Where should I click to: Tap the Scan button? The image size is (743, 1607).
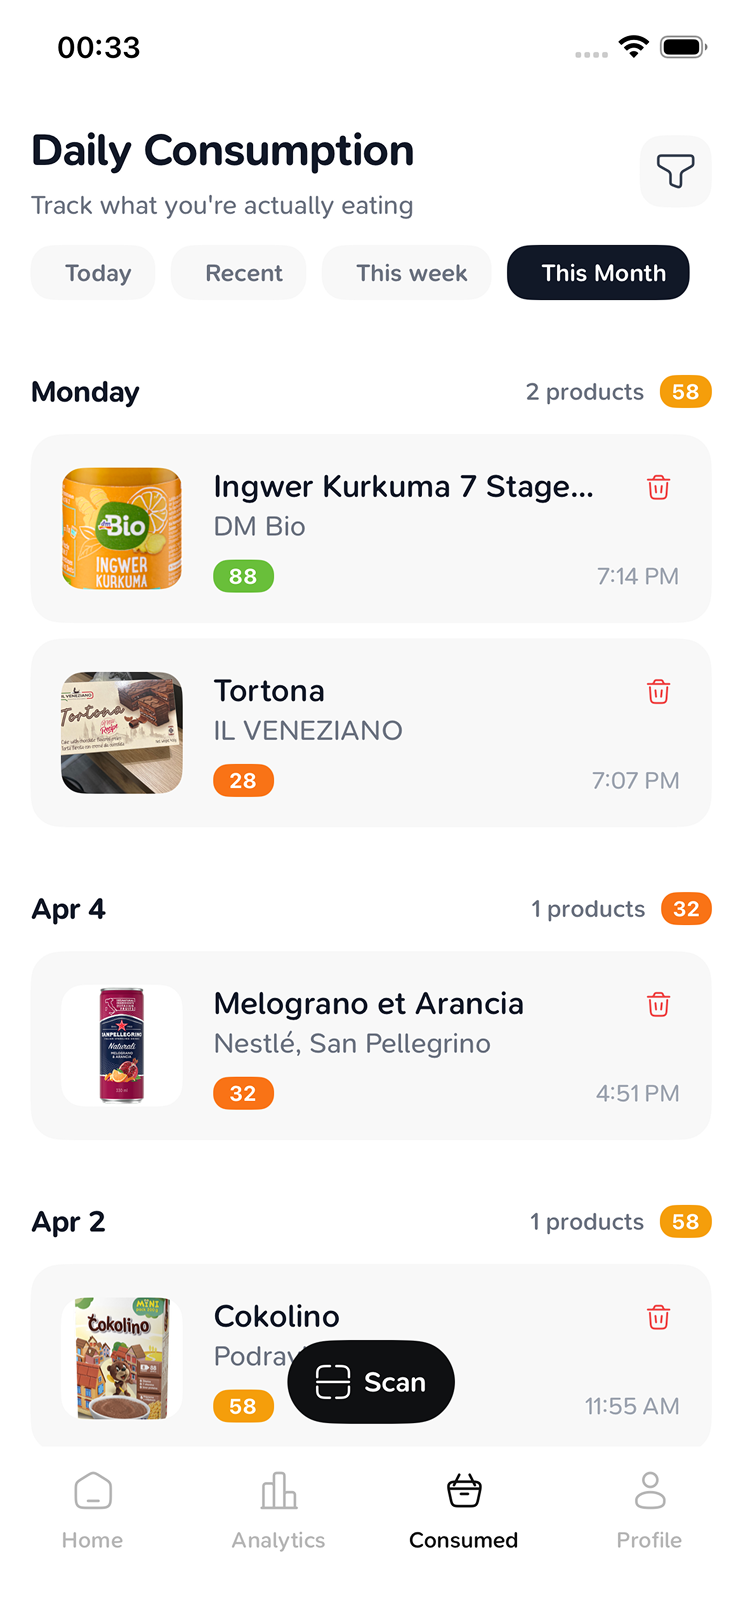pyautogui.click(x=371, y=1382)
